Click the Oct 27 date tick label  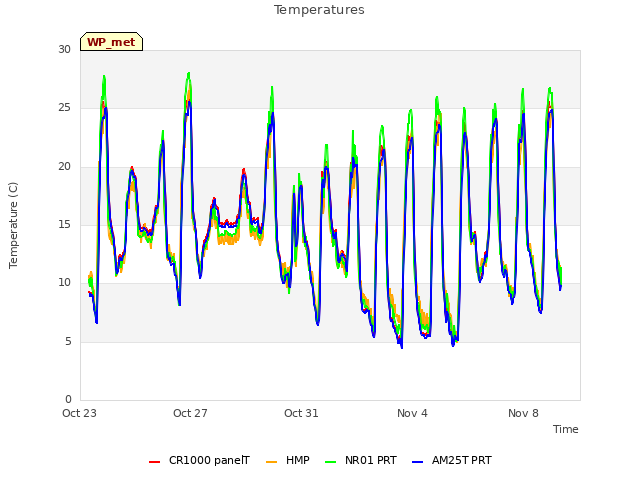190,413
